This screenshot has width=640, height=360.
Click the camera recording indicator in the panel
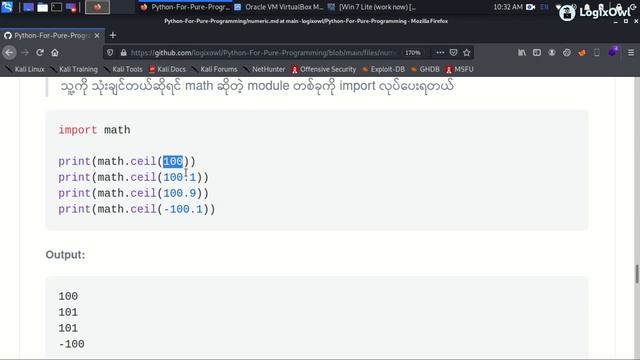click(531, 7)
